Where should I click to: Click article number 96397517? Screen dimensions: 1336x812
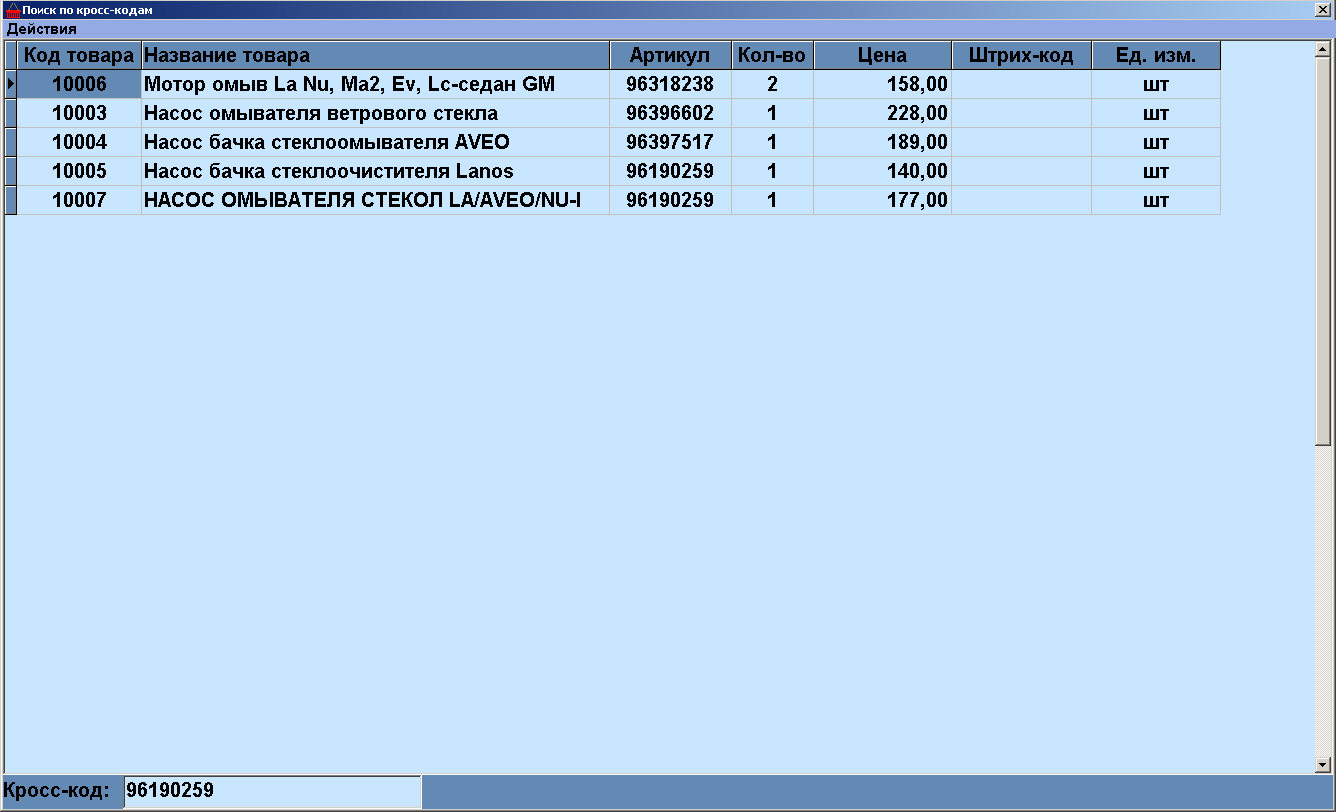(670, 143)
